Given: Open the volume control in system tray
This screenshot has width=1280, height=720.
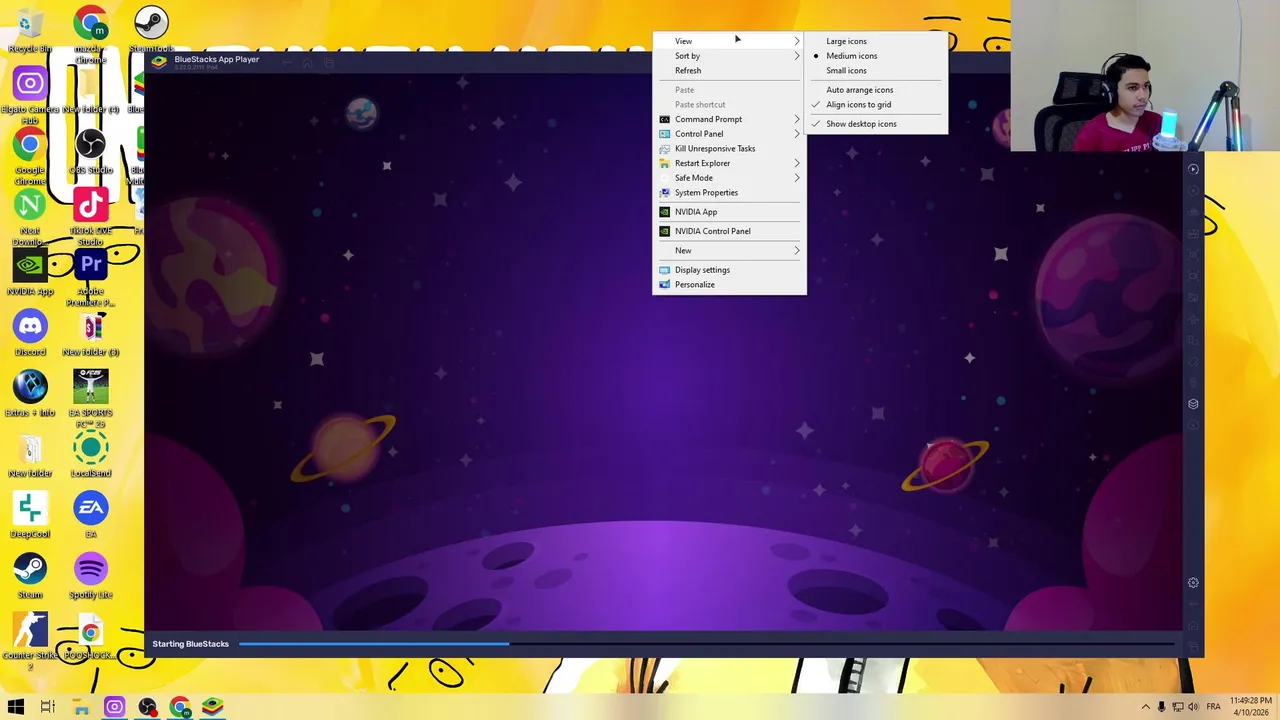Looking at the screenshot, I should pyautogui.click(x=1193, y=707).
